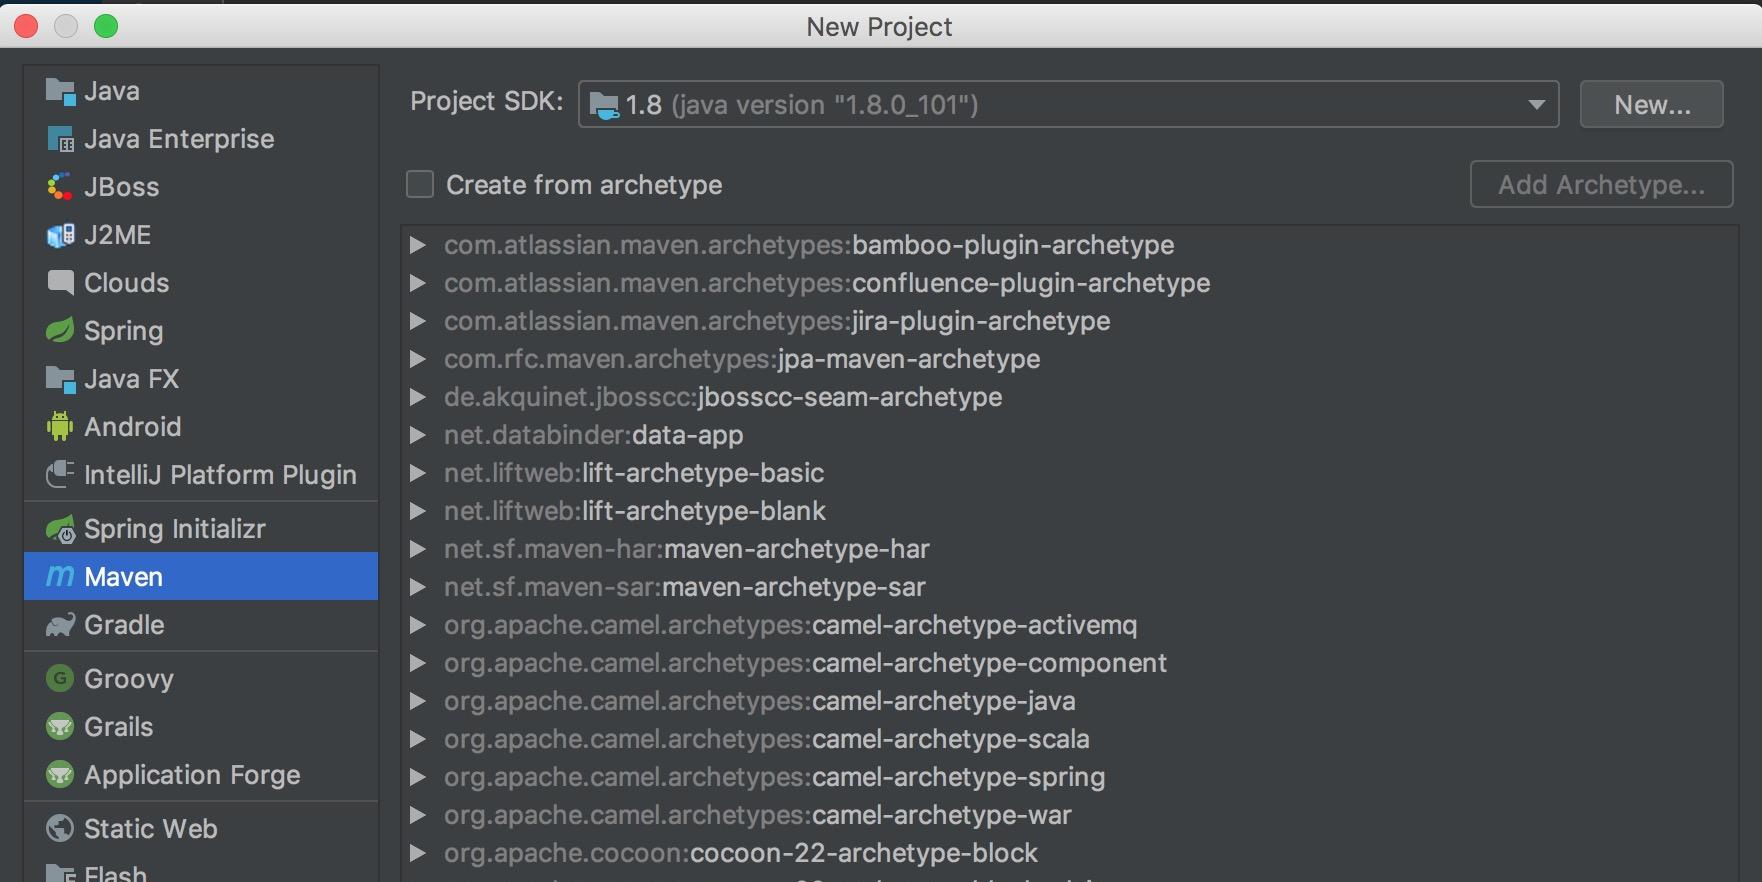Click the Clouds icon
1762x882 pixels.
point(60,283)
